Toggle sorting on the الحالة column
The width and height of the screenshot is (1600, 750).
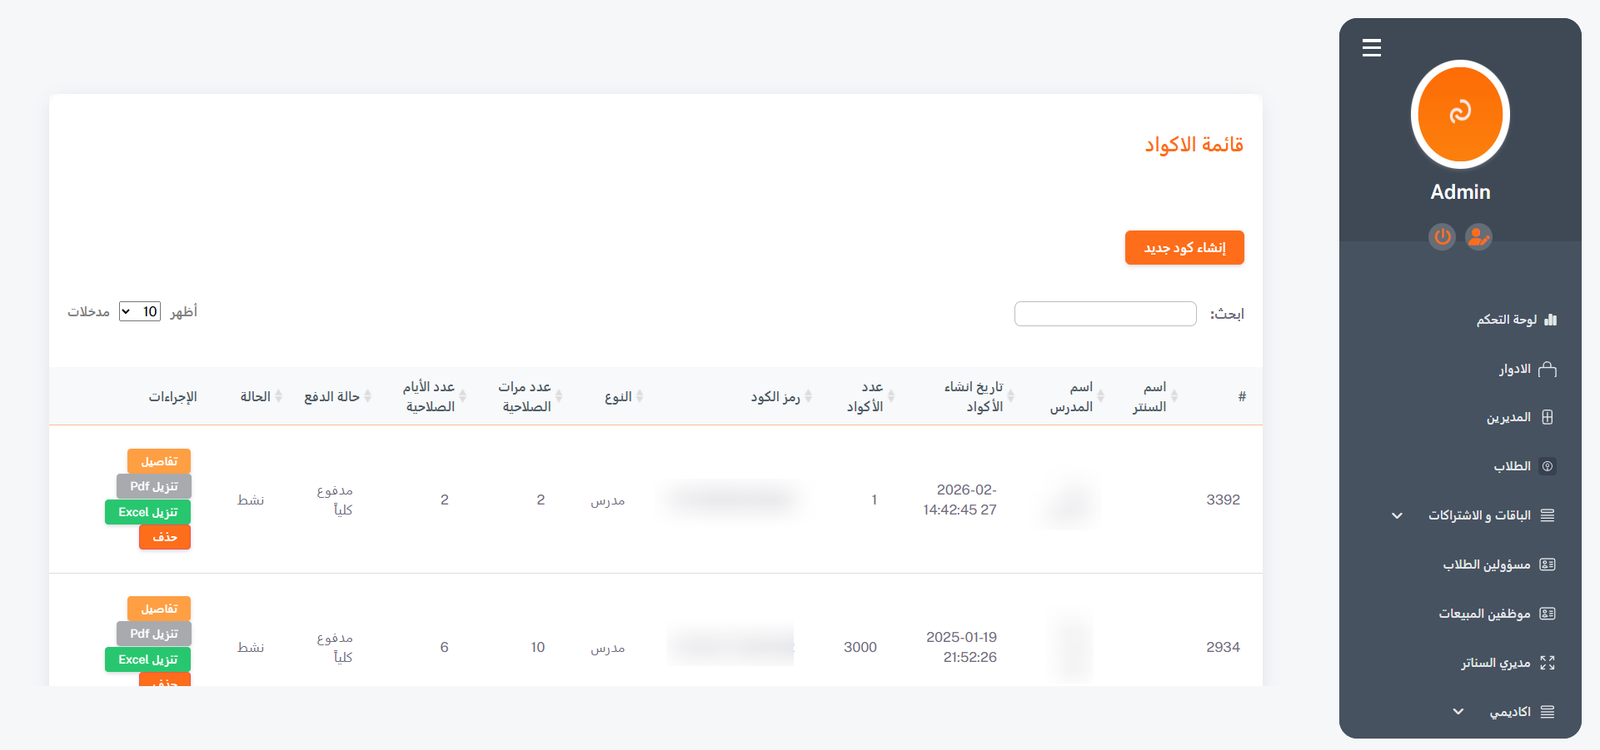[257, 396]
